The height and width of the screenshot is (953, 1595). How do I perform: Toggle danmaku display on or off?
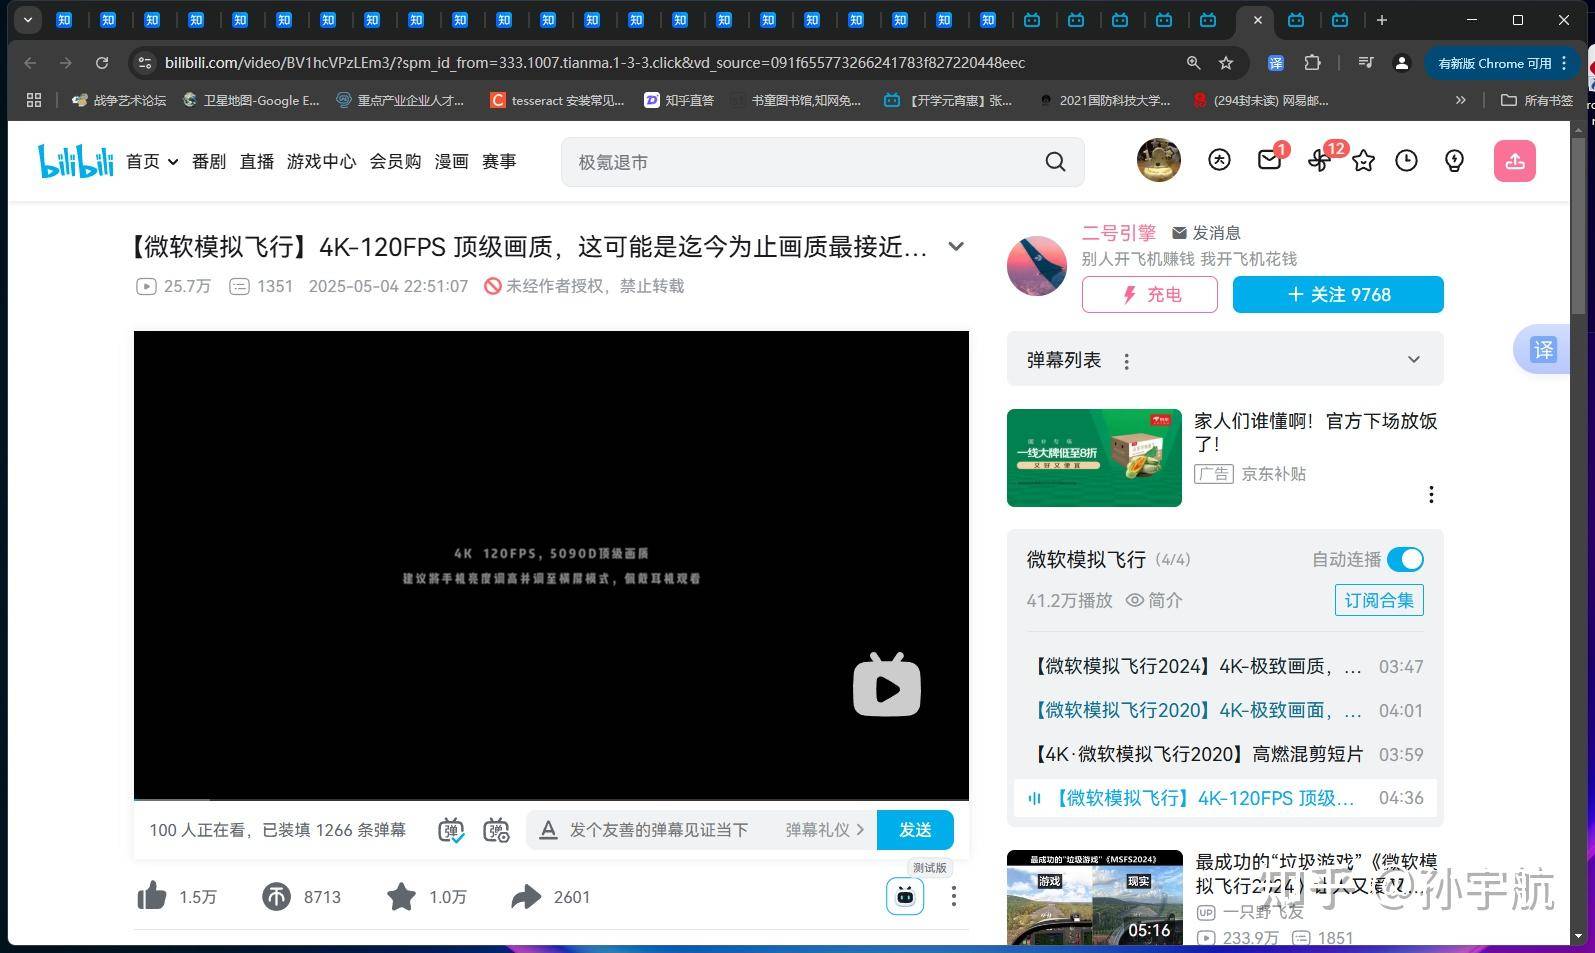pos(451,830)
